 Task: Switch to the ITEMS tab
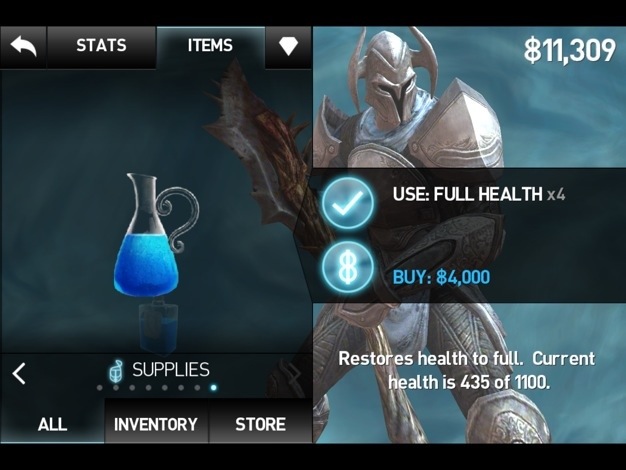(x=210, y=47)
